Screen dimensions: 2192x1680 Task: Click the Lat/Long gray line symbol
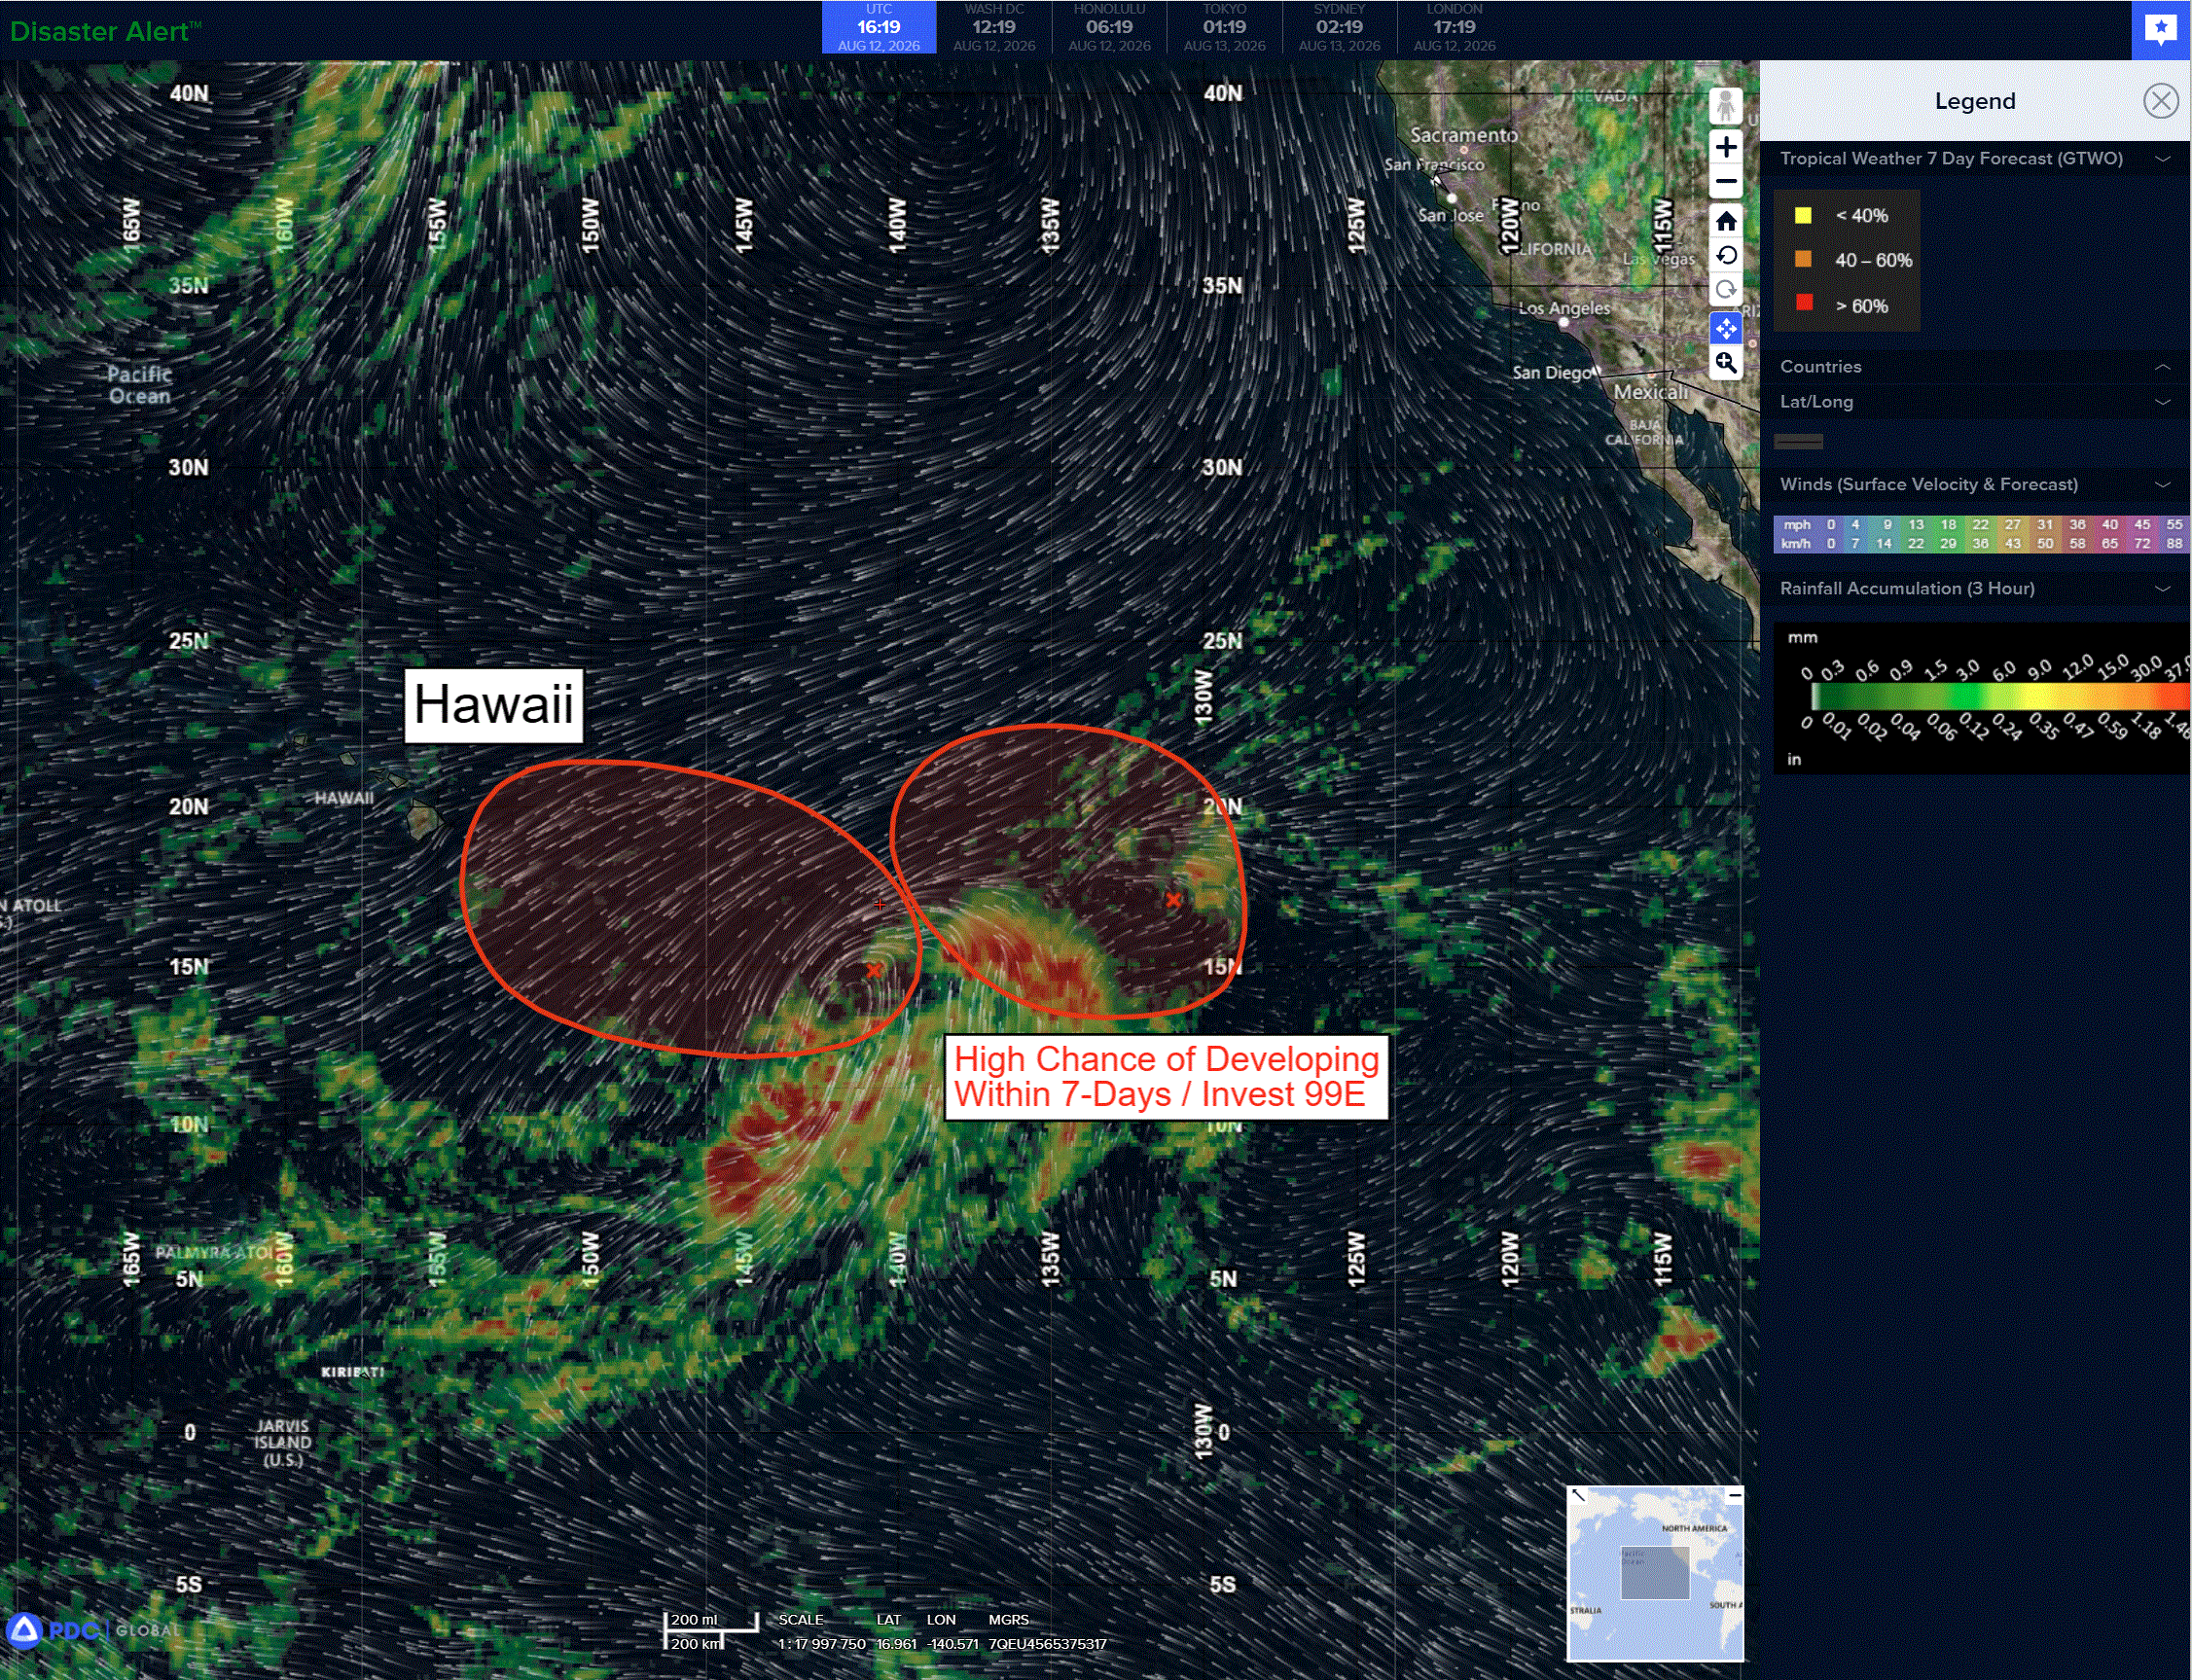(1798, 441)
